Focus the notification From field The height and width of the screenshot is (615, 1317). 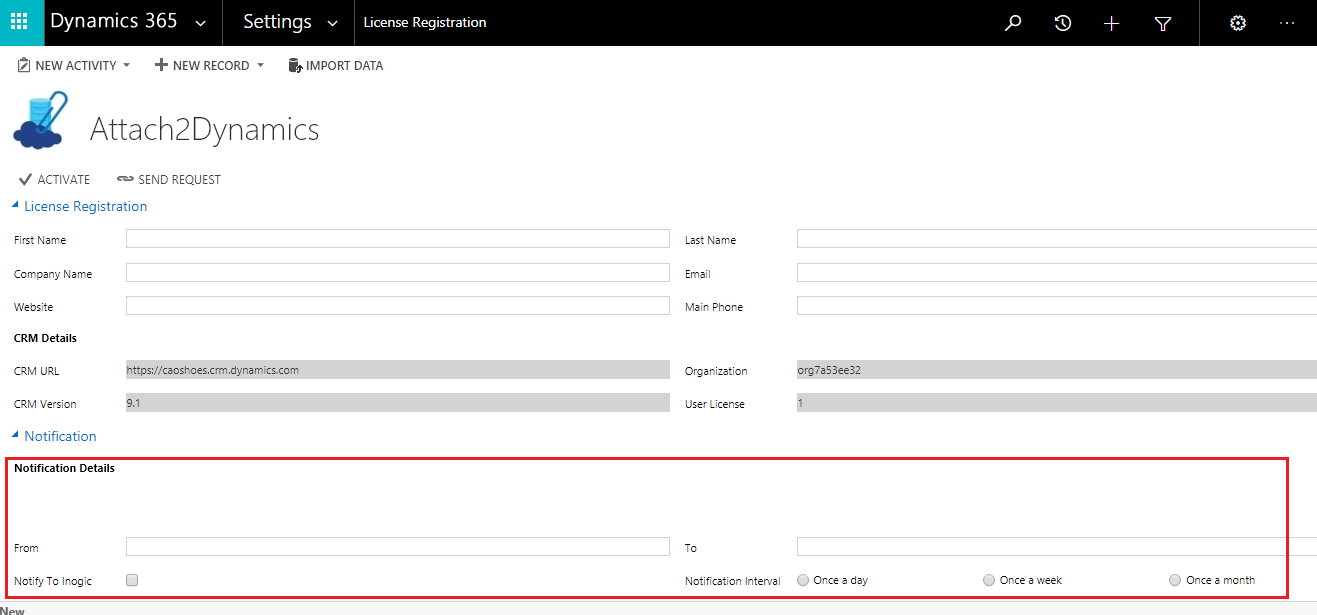tap(398, 547)
